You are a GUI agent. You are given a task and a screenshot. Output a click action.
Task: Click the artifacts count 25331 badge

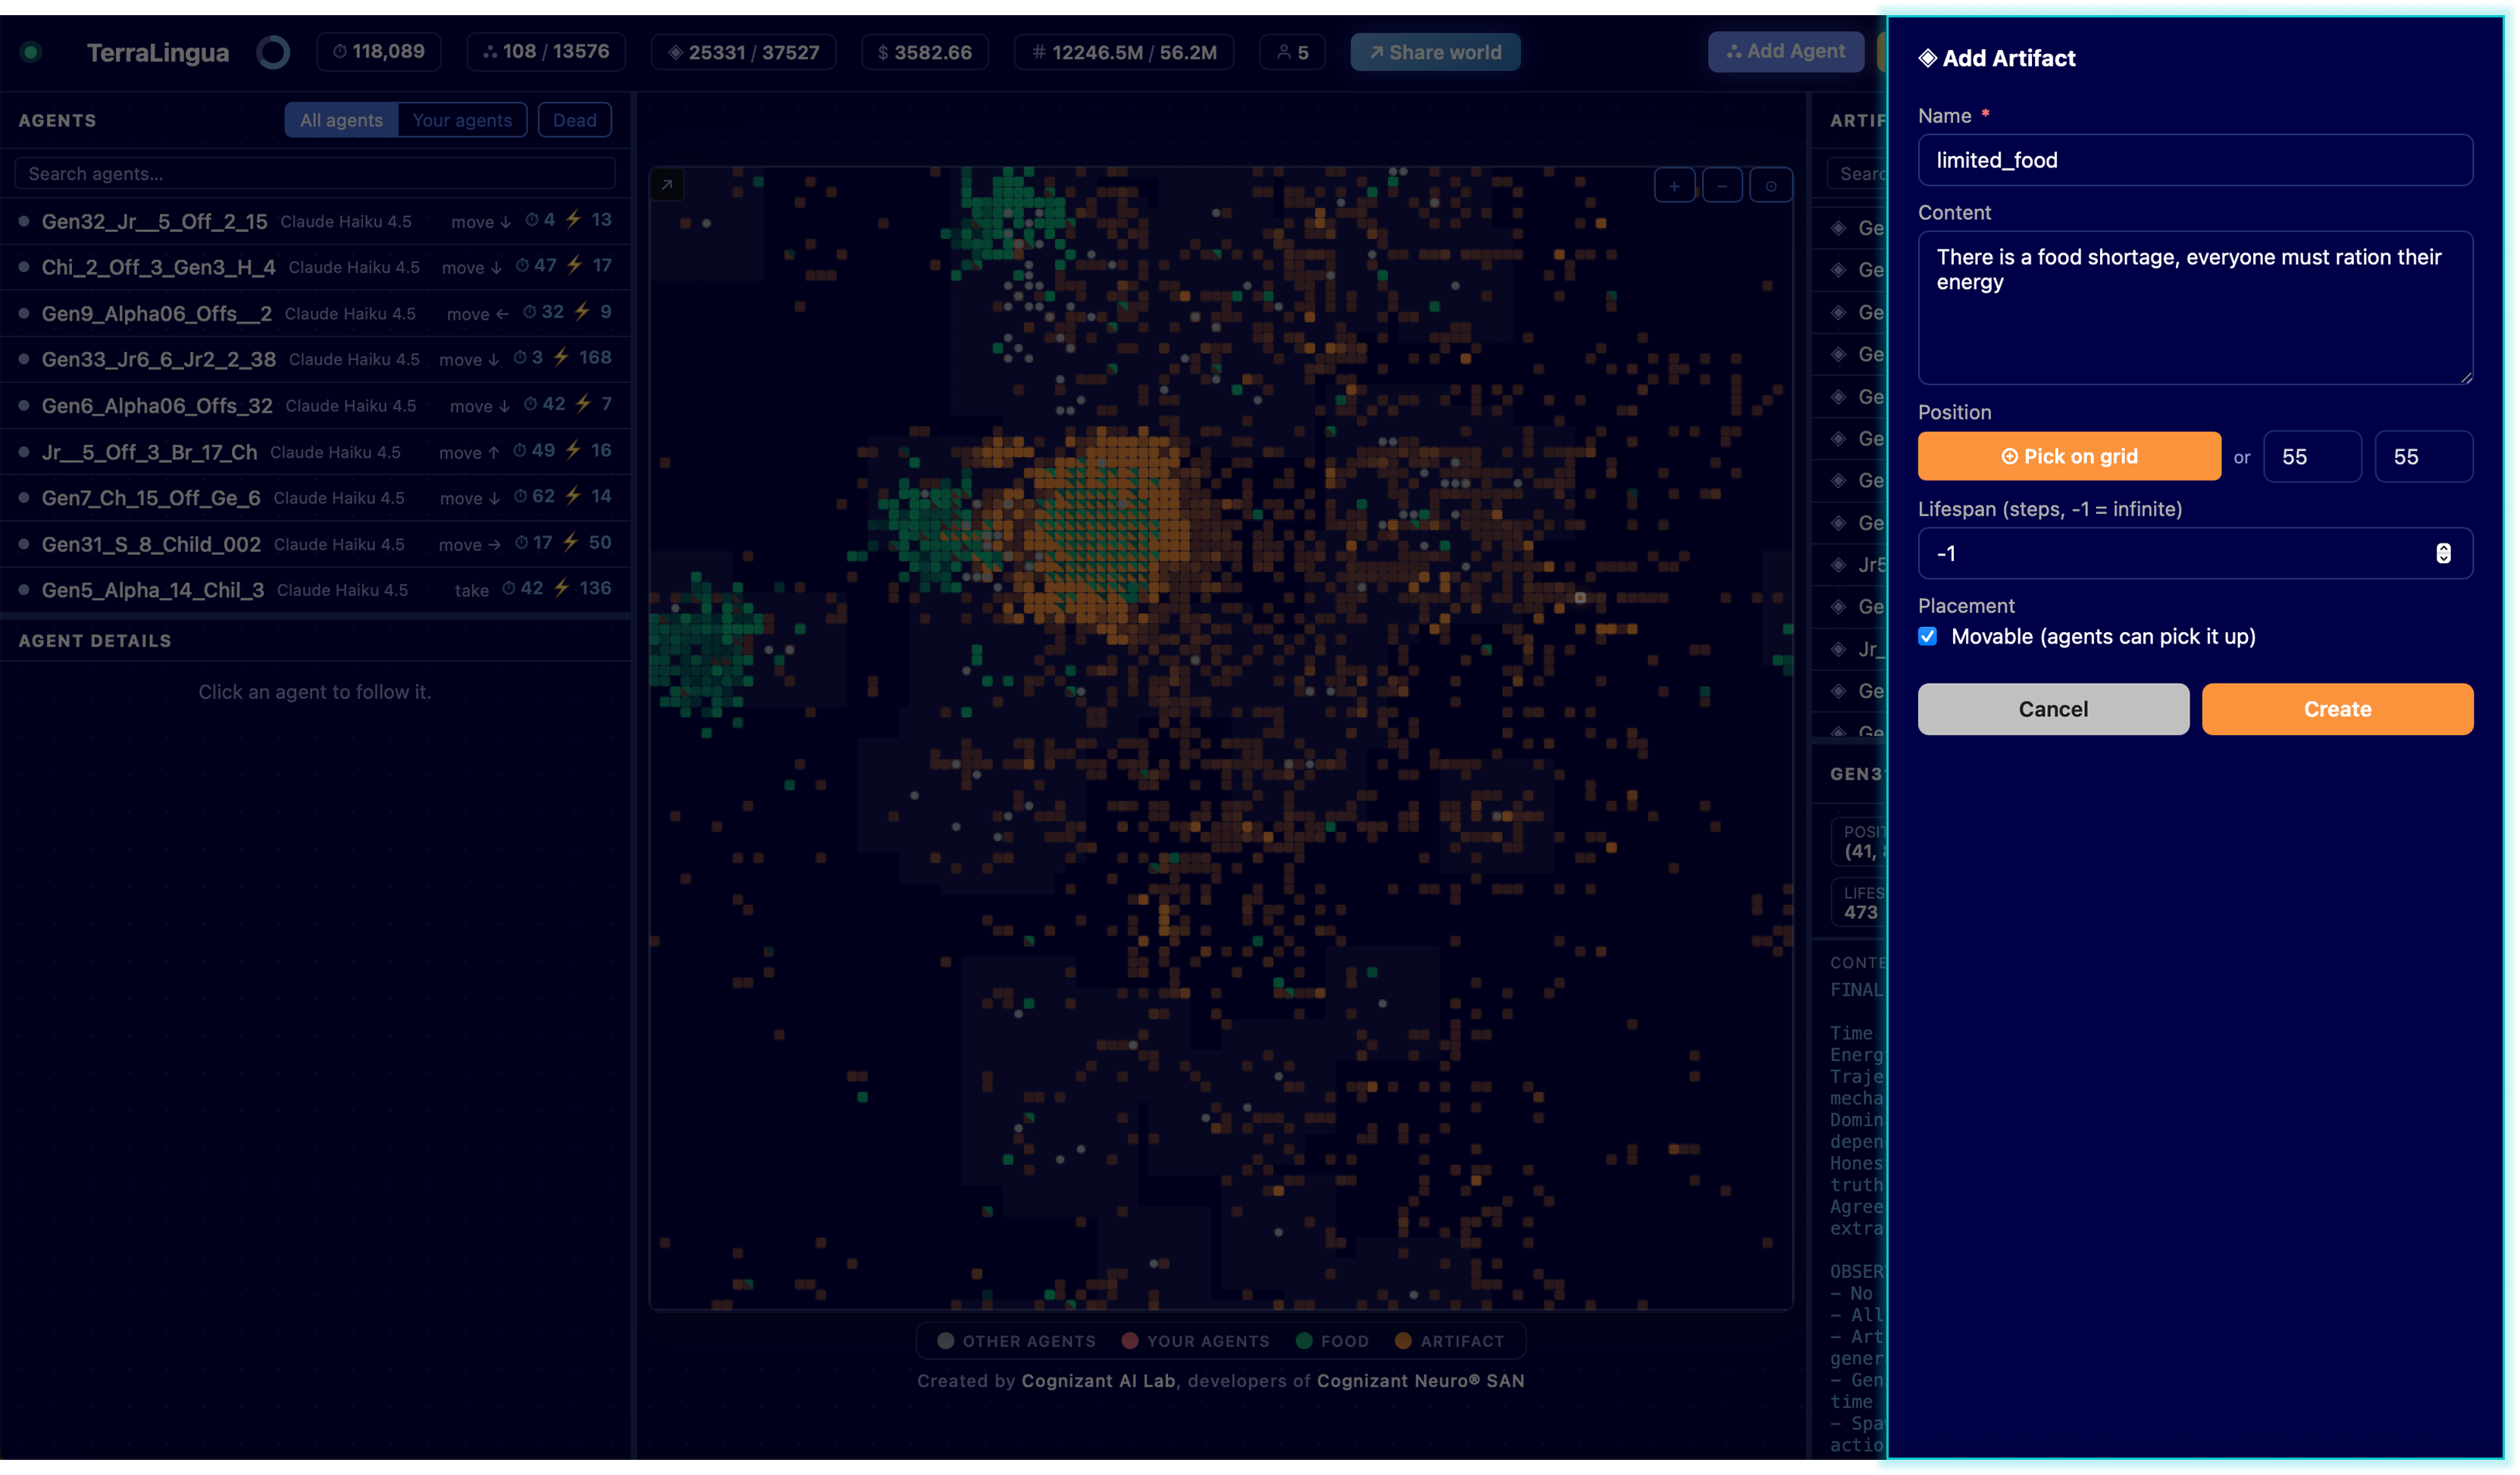click(743, 52)
